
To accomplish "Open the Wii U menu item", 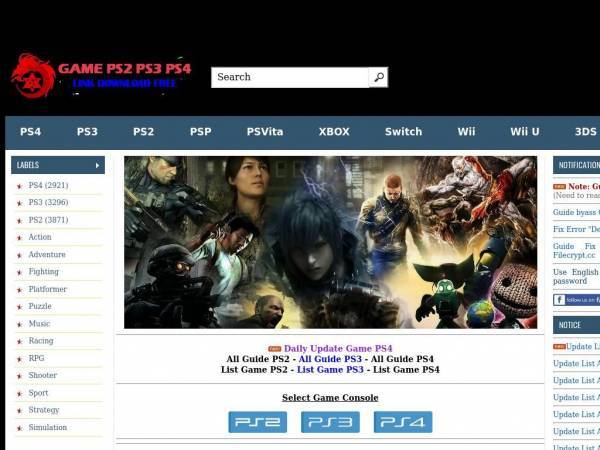I will point(525,132).
